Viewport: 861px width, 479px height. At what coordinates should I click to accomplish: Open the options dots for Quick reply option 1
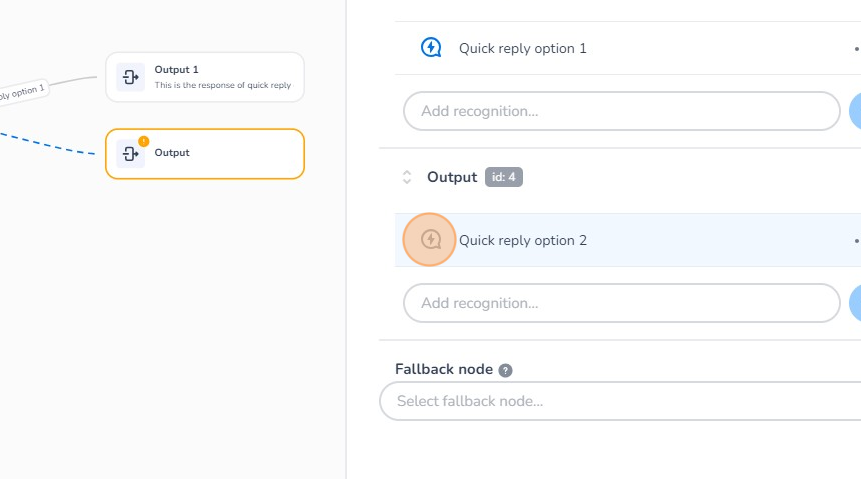pos(856,48)
